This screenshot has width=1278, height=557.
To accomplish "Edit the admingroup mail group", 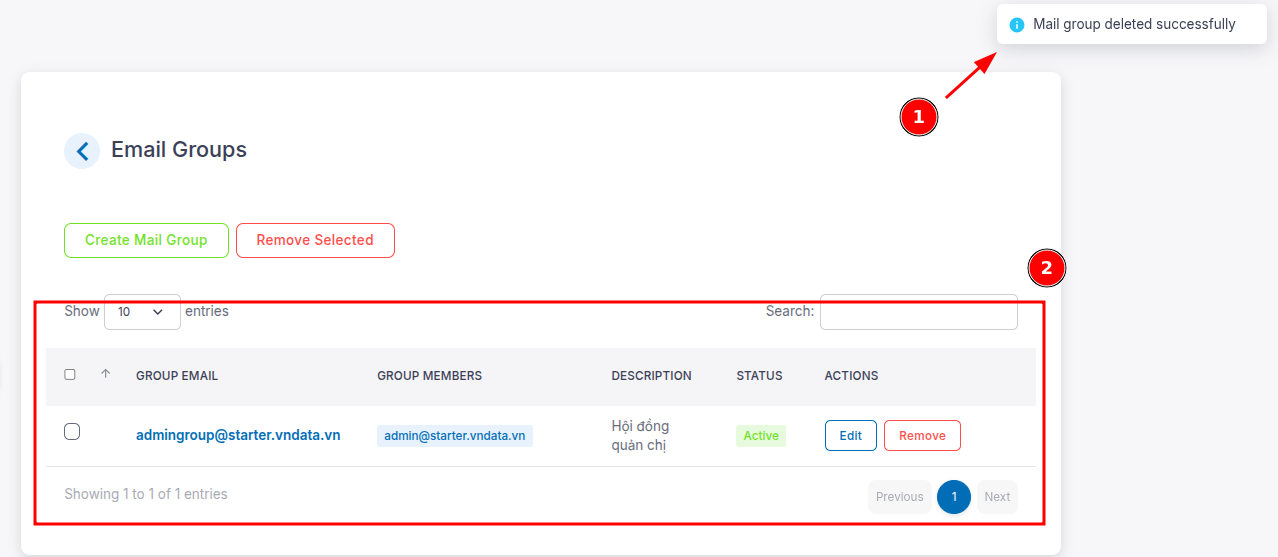I will click(851, 436).
